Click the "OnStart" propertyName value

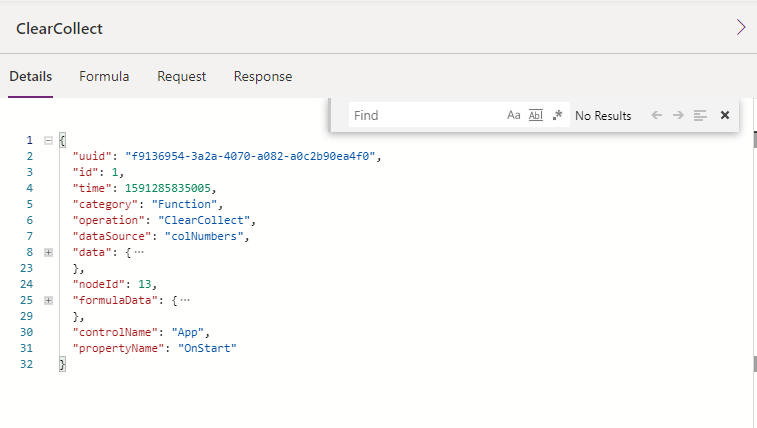[208, 348]
